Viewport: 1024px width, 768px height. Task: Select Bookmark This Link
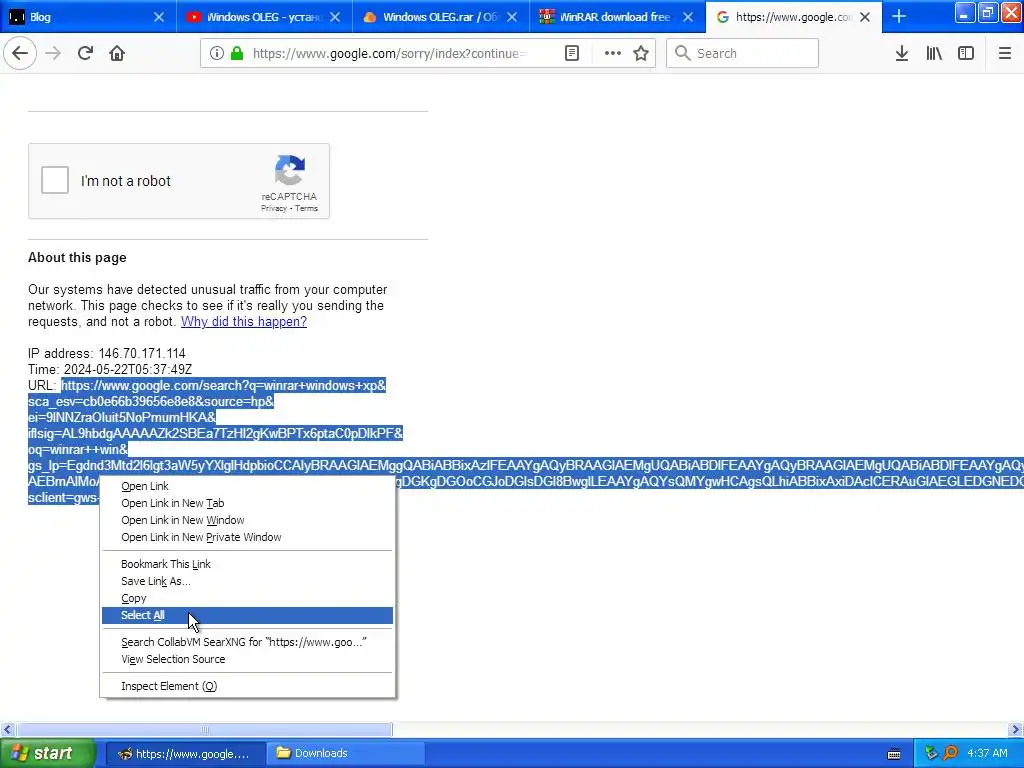pyautogui.click(x=248, y=564)
